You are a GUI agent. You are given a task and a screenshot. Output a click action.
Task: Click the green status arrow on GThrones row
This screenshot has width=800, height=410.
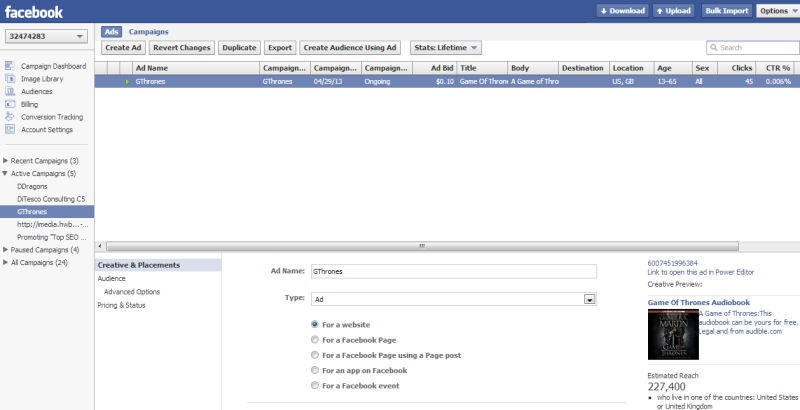pyautogui.click(x=127, y=82)
